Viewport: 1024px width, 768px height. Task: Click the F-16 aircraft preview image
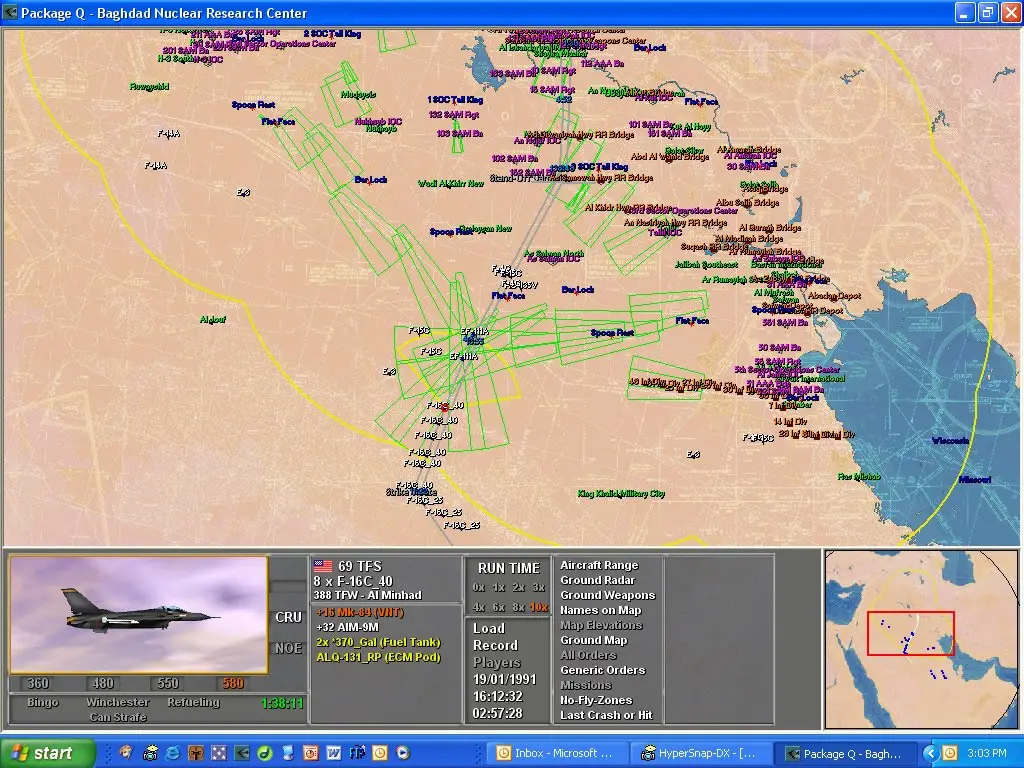click(x=139, y=614)
